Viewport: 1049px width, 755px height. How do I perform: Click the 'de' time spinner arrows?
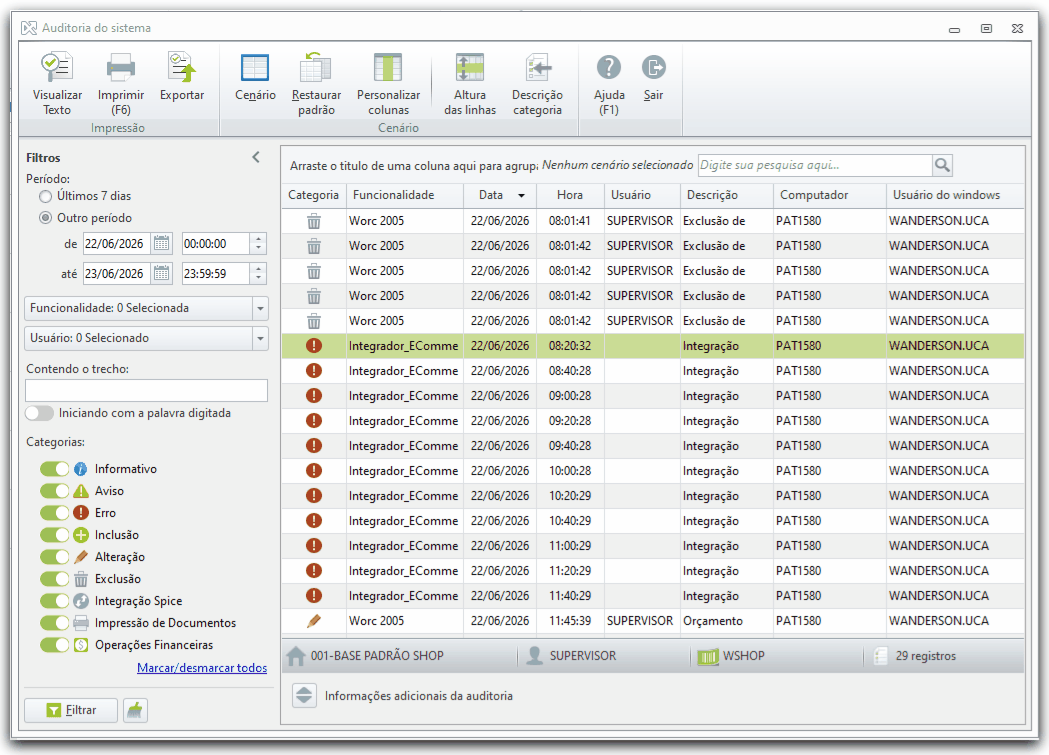[x=258, y=243]
